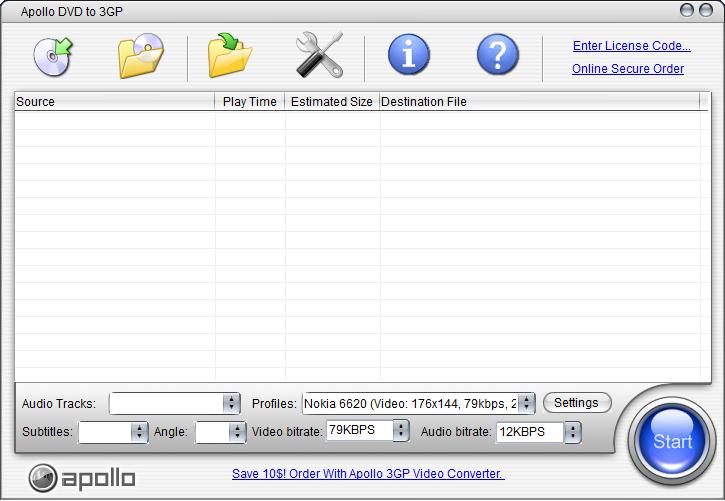Click the Destination File column header

(x=540, y=102)
